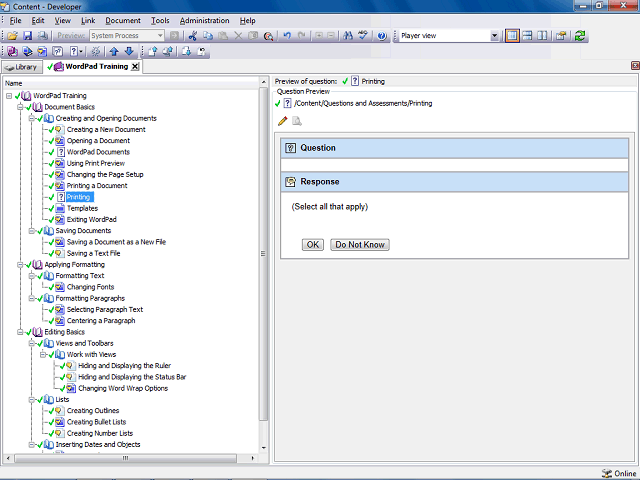
Task: Open the Preview mode System Process dropdown
Action: (160, 36)
